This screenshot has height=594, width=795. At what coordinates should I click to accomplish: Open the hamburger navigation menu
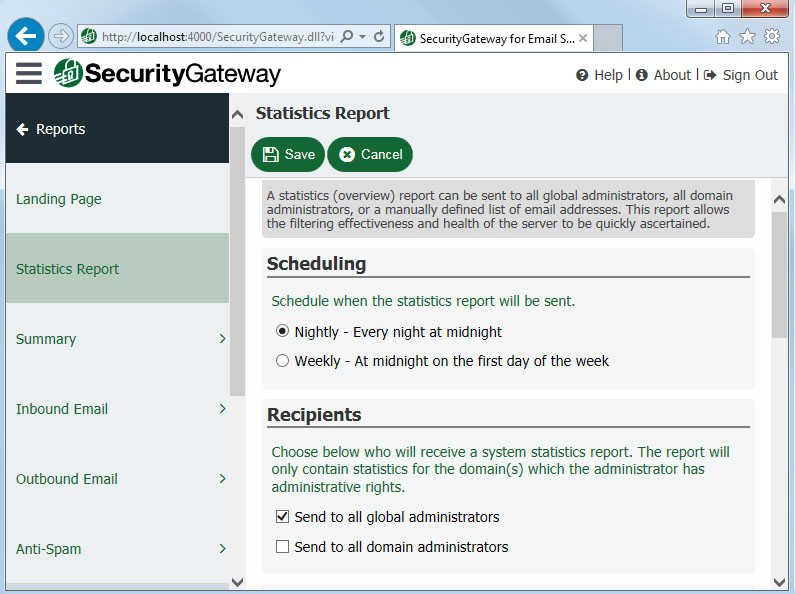point(28,73)
